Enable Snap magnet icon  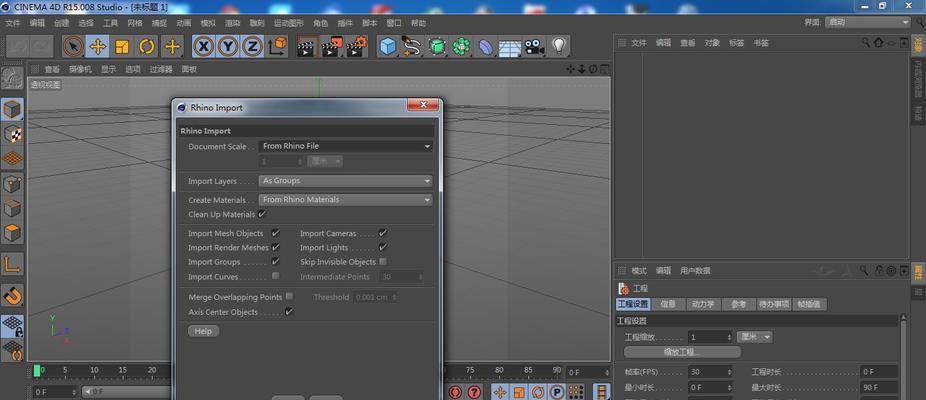12,295
